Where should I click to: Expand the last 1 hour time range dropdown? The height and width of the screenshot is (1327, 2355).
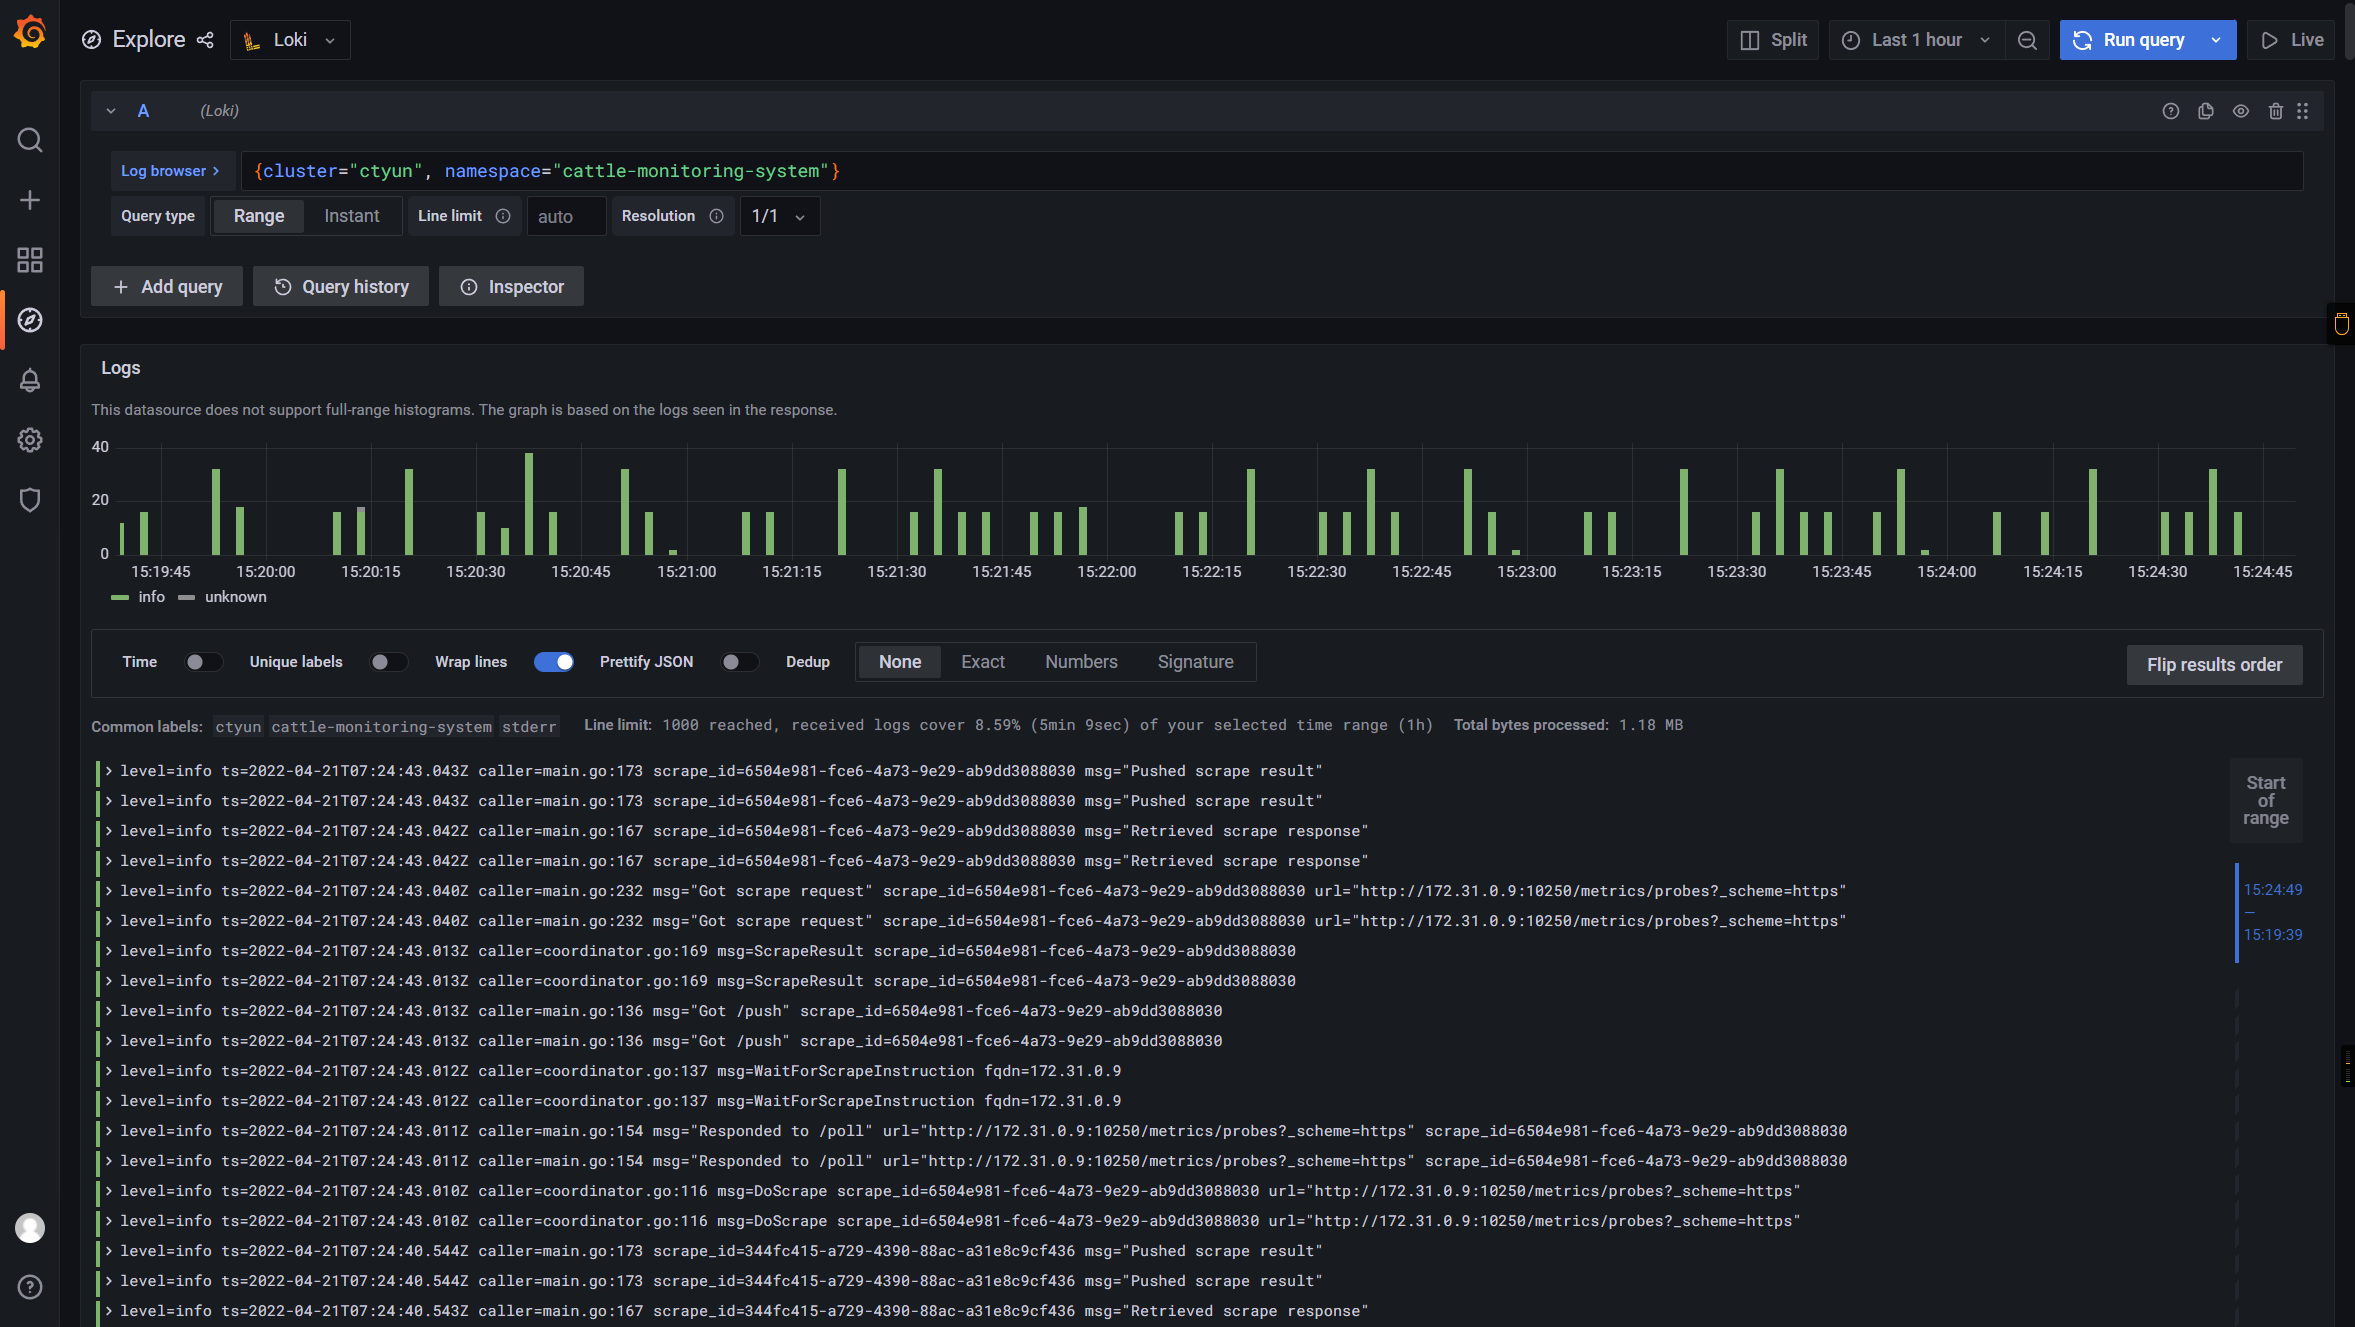tap(1917, 39)
